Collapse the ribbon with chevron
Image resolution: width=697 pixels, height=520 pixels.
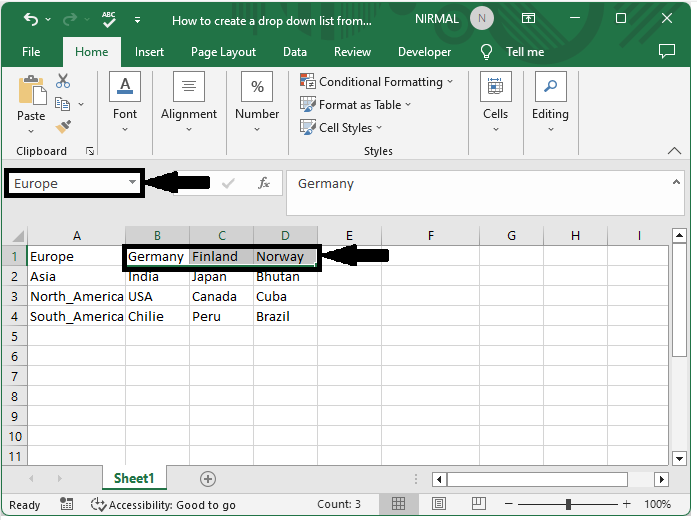[x=674, y=151]
